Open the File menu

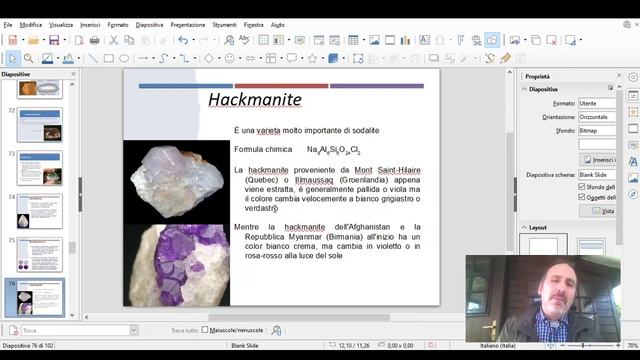[x=8, y=25]
